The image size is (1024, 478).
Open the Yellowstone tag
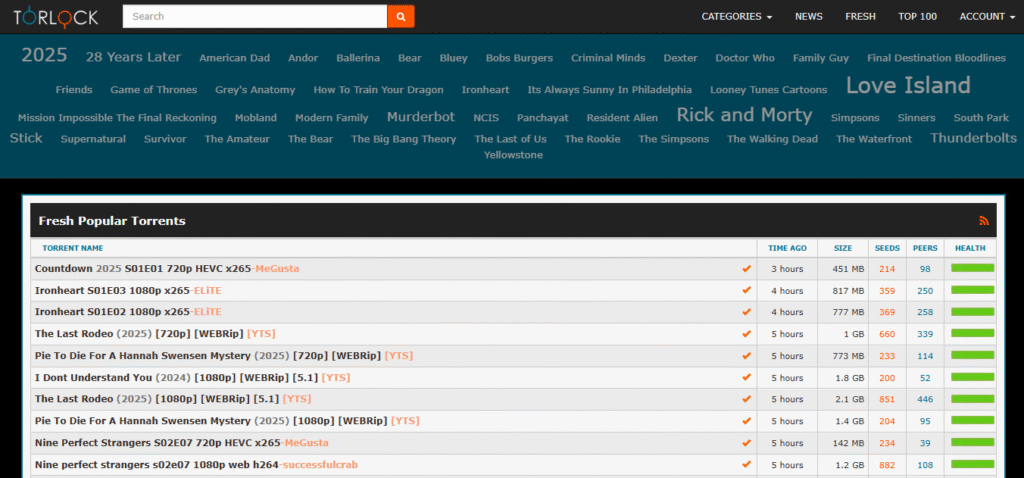[513, 155]
